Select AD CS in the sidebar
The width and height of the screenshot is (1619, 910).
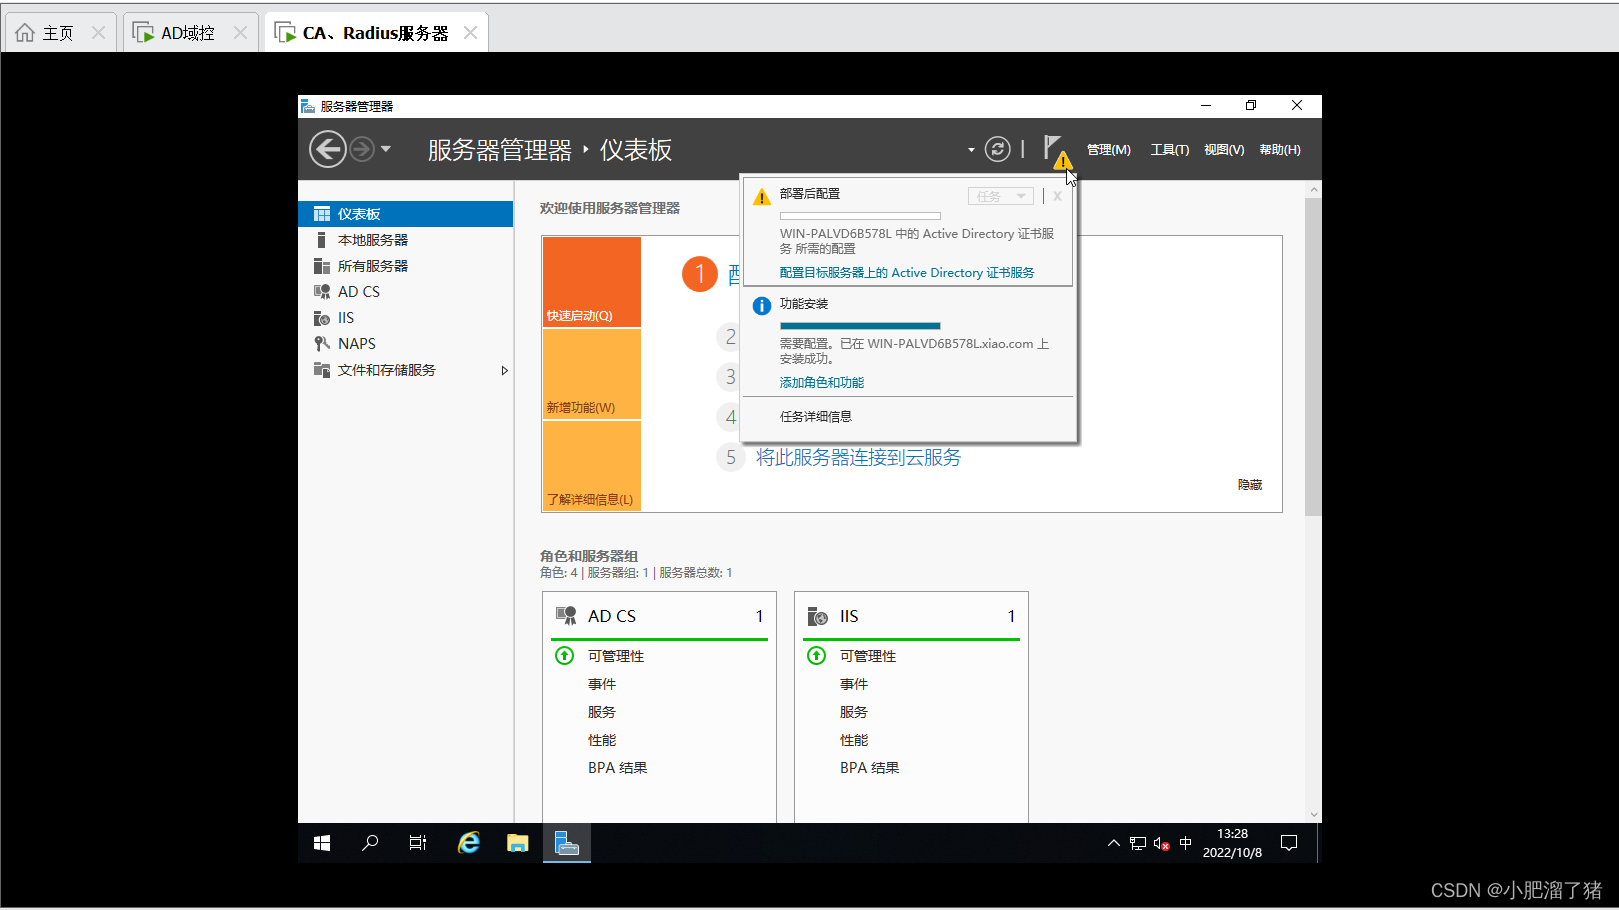pyautogui.click(x=406, y=292)
